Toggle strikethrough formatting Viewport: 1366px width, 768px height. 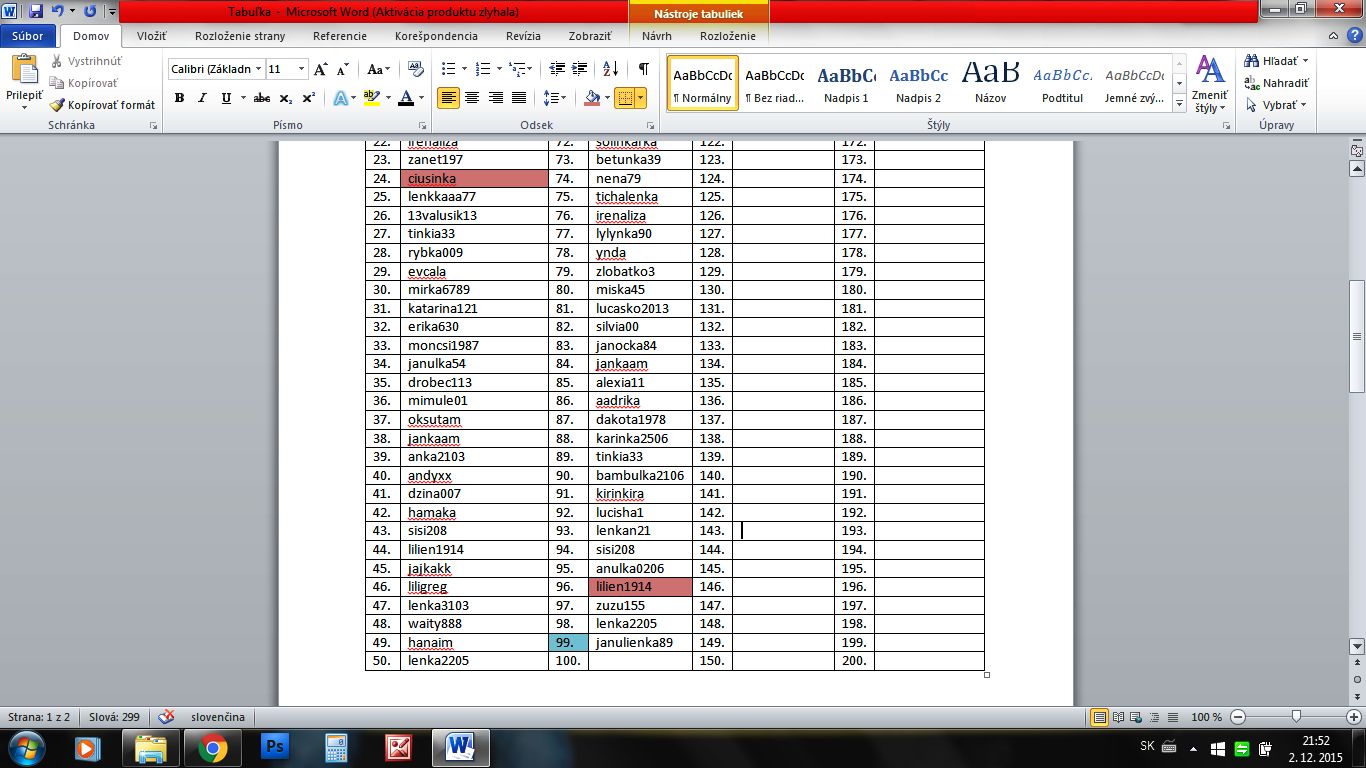pyautogui.click(x=262, y=98)
